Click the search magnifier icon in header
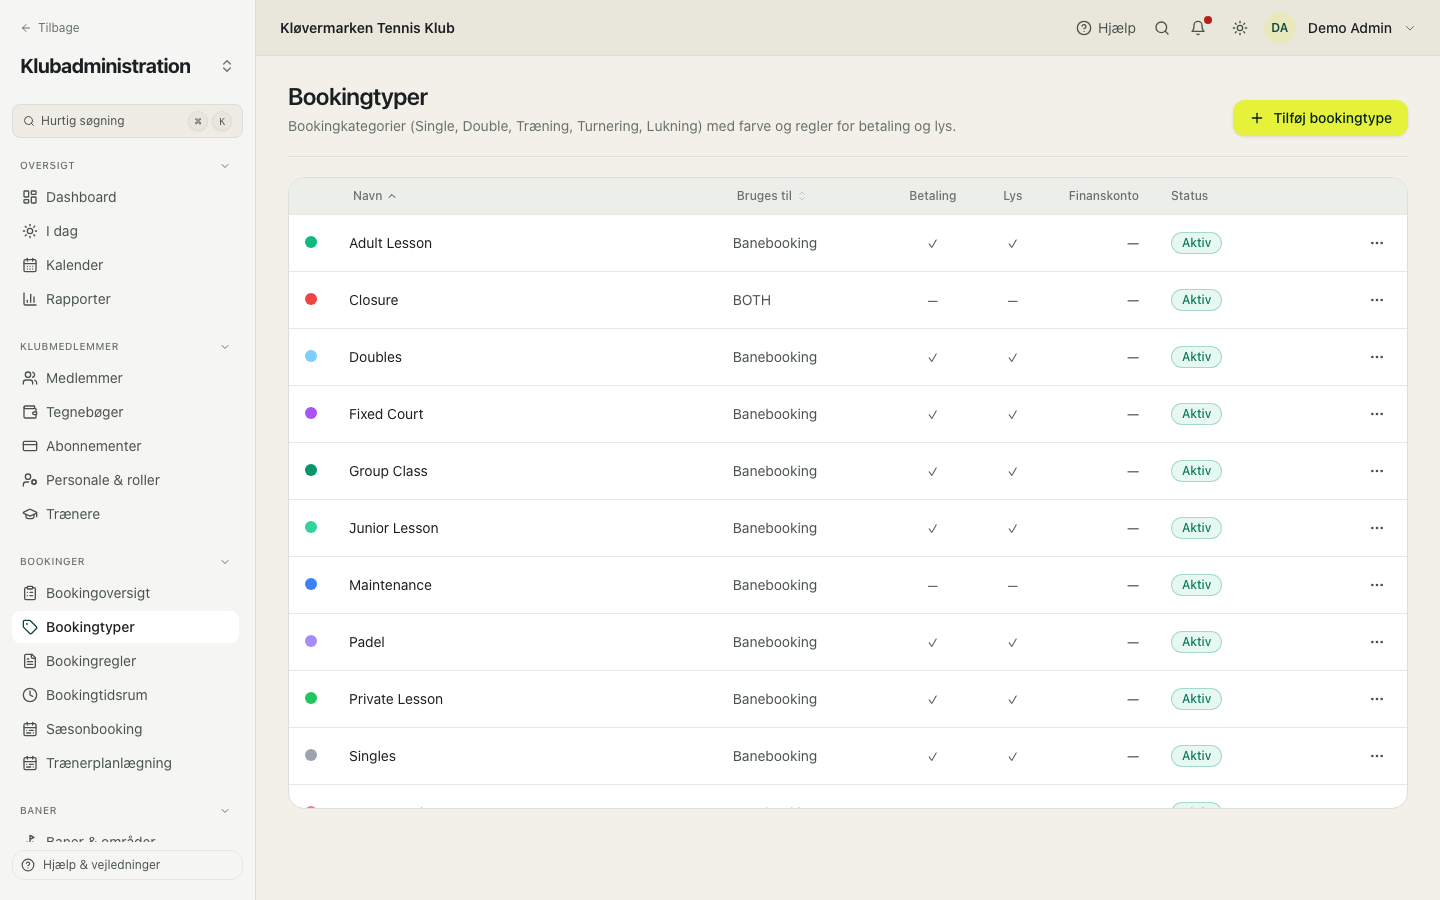 point(1162,28)
